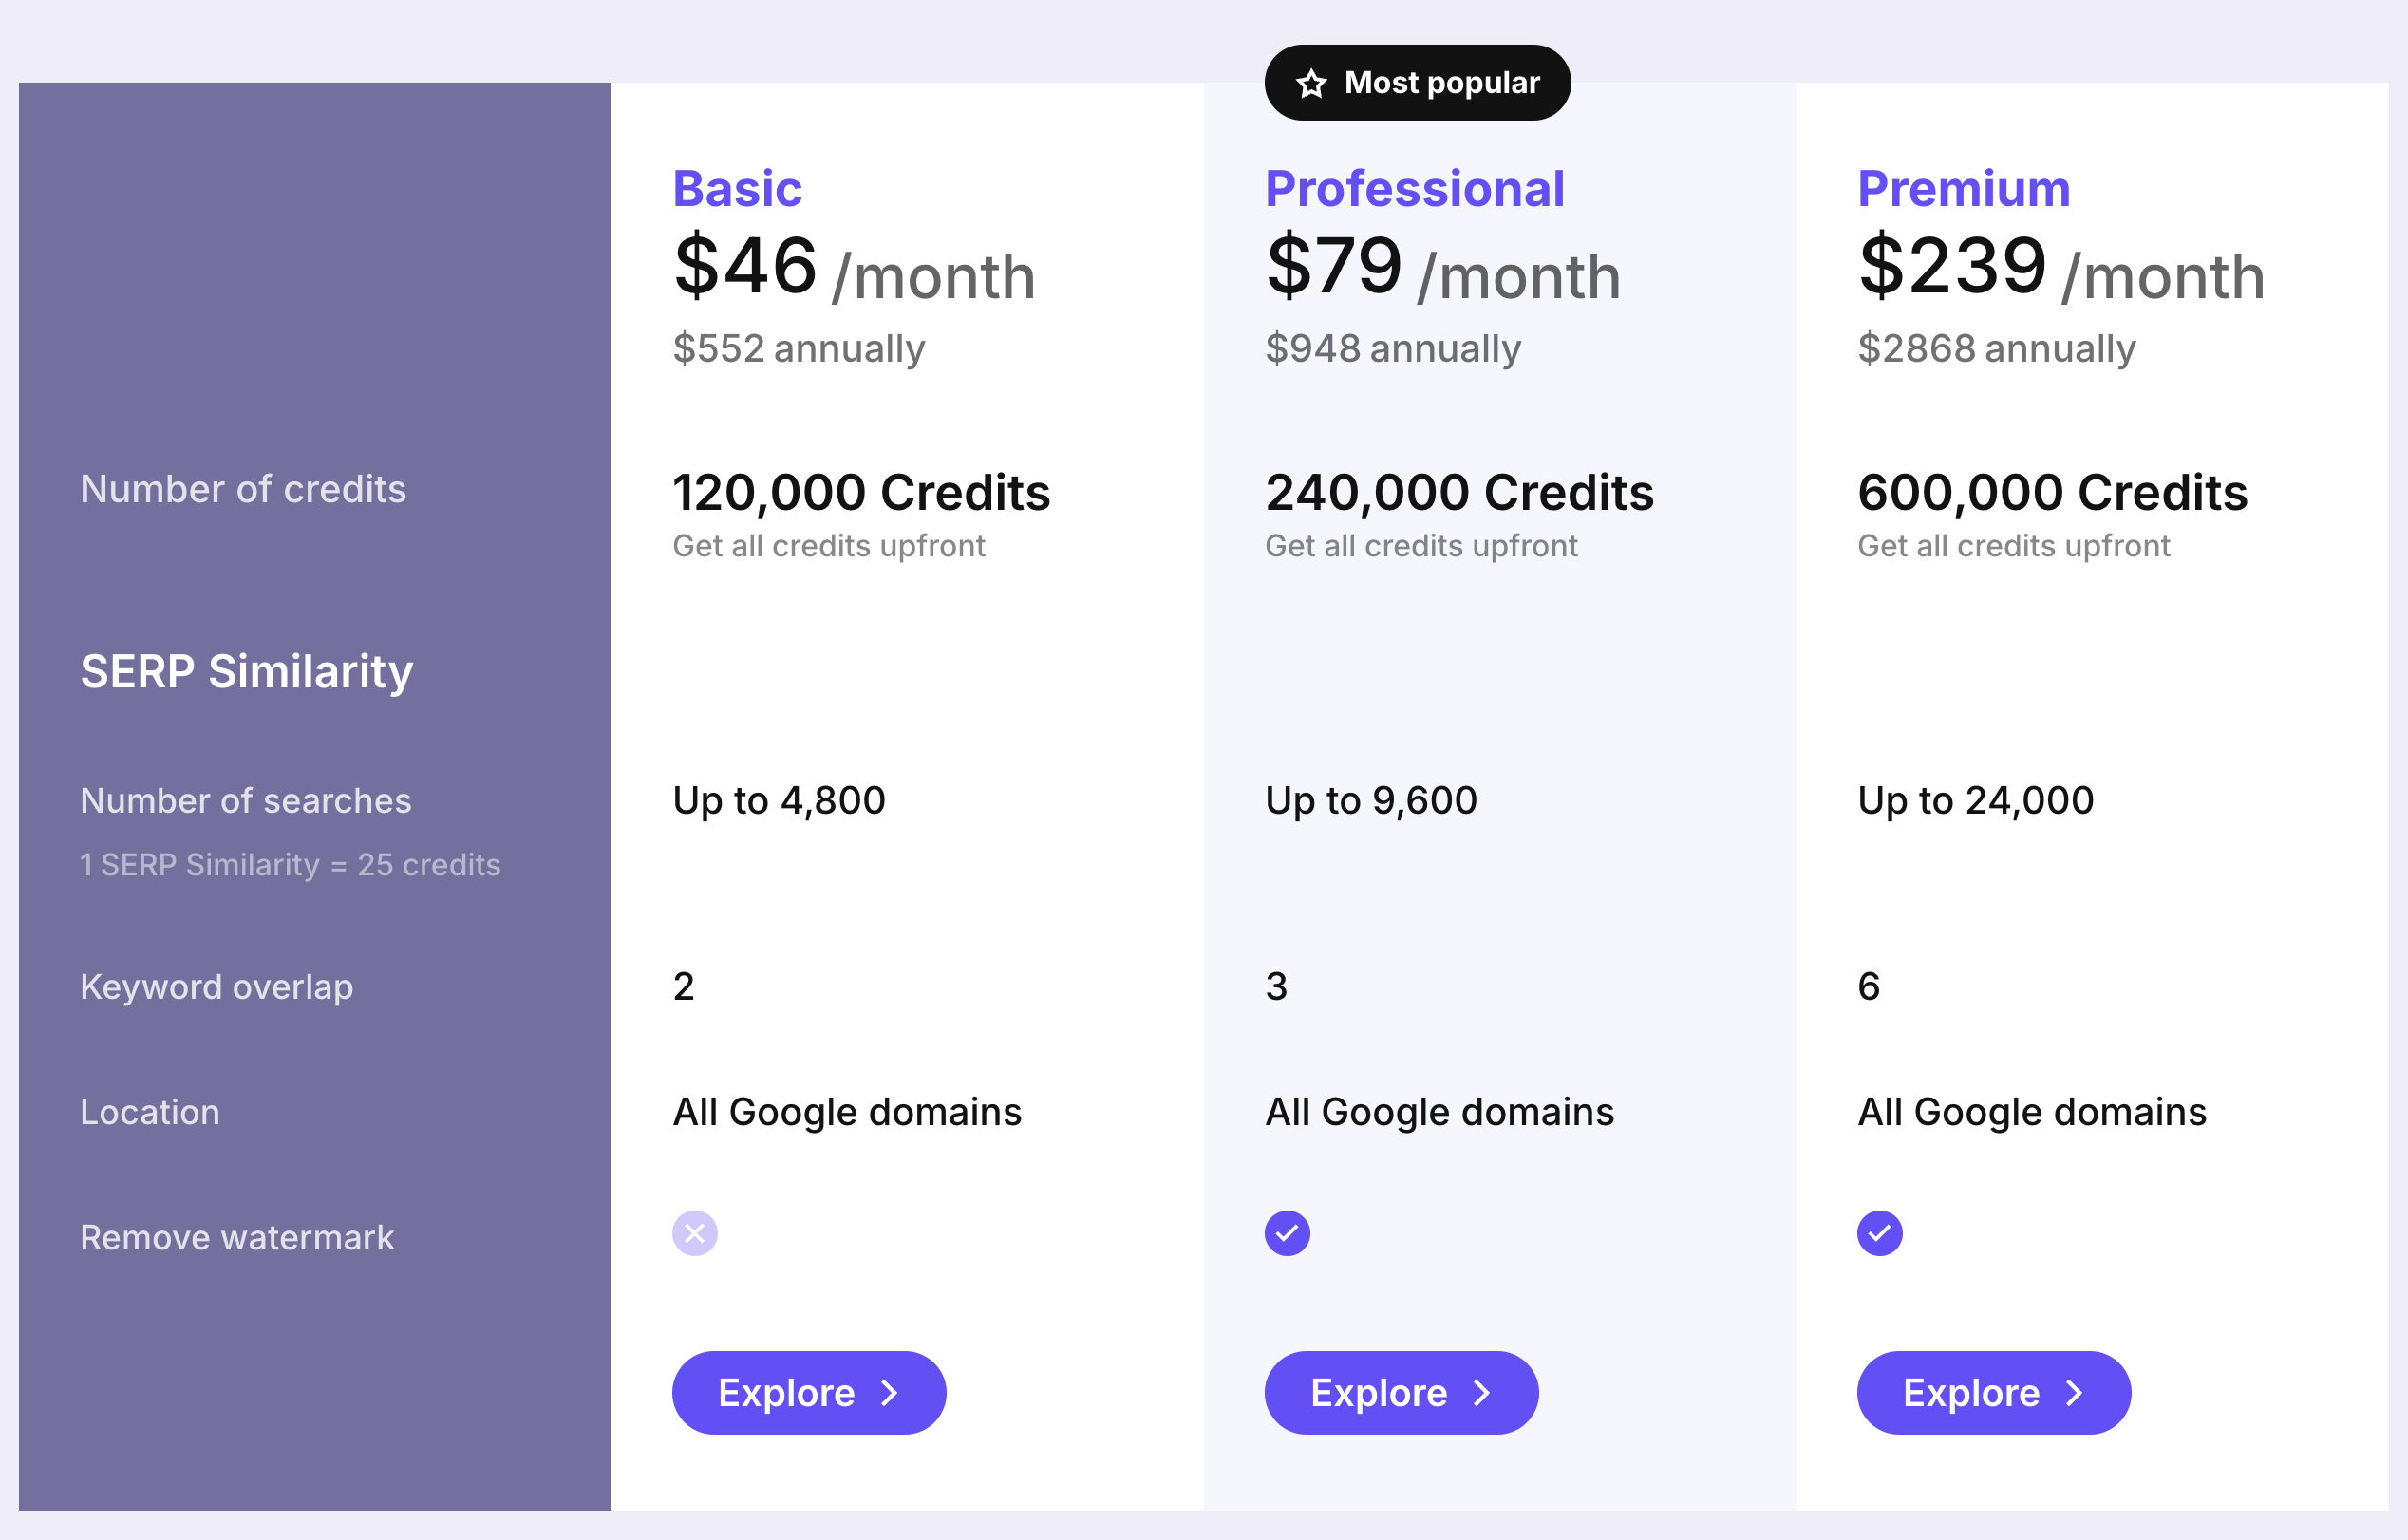Click the 120,000 Credits text
This screenshot has height=1540, width=2408.
tap(861, 492)
